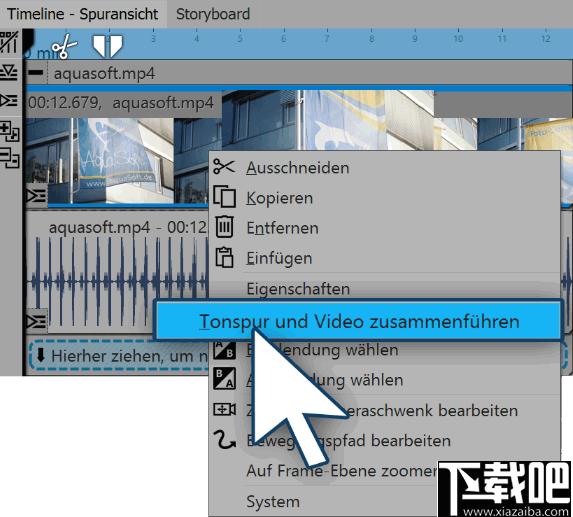
Task: Click the ruler at the 10 second mark
Action: (458, 38)
